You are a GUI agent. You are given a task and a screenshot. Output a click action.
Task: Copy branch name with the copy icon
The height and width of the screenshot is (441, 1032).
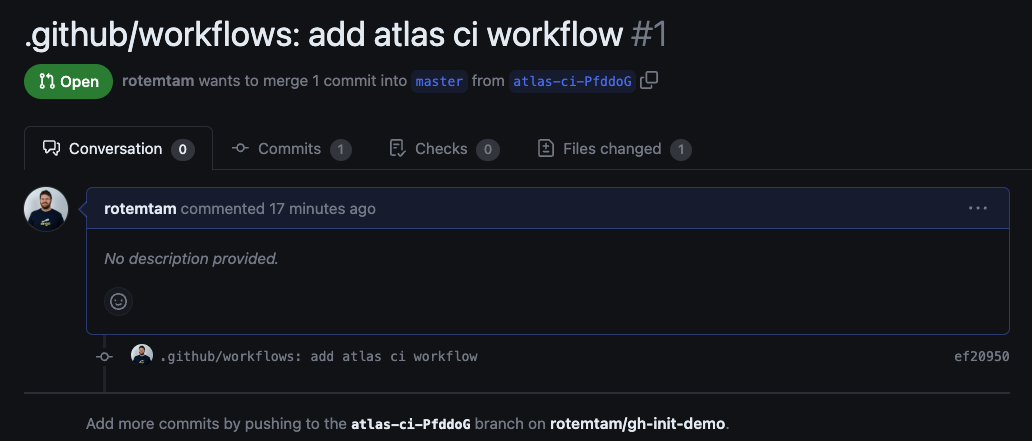tap(649, 80)
